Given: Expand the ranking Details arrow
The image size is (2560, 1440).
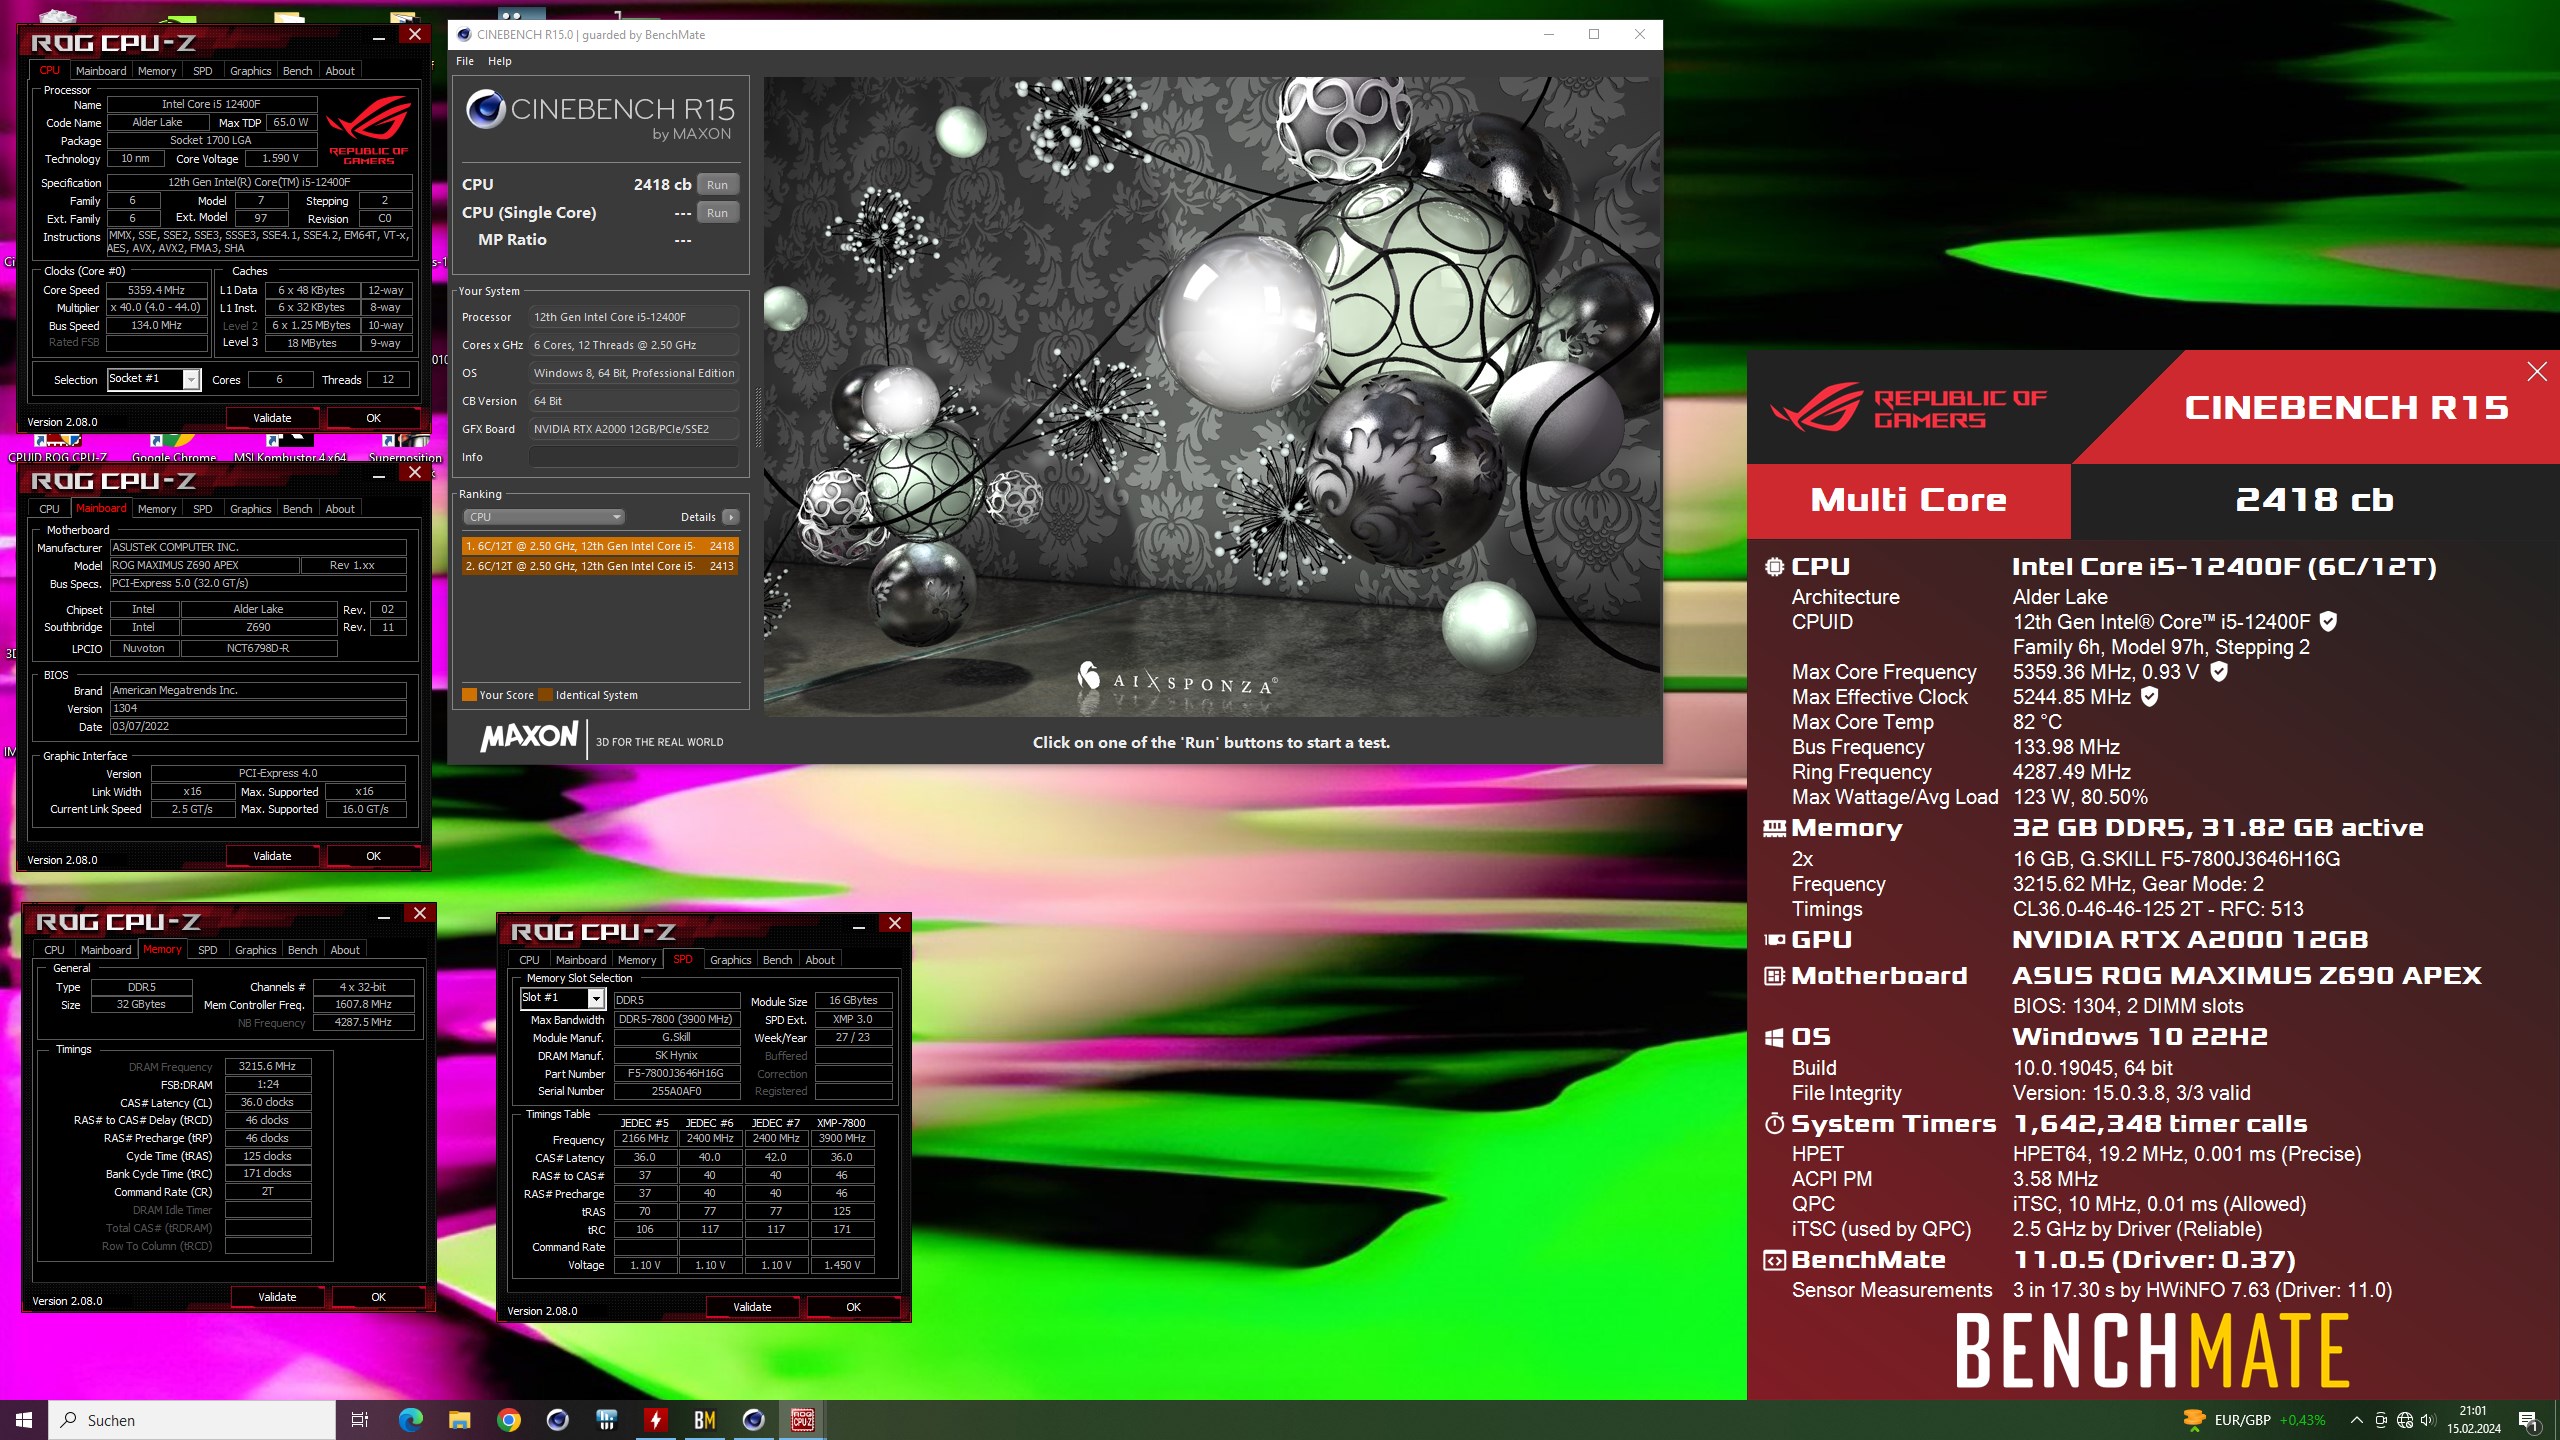Looking at the screenshot, I should coord(731,517).
